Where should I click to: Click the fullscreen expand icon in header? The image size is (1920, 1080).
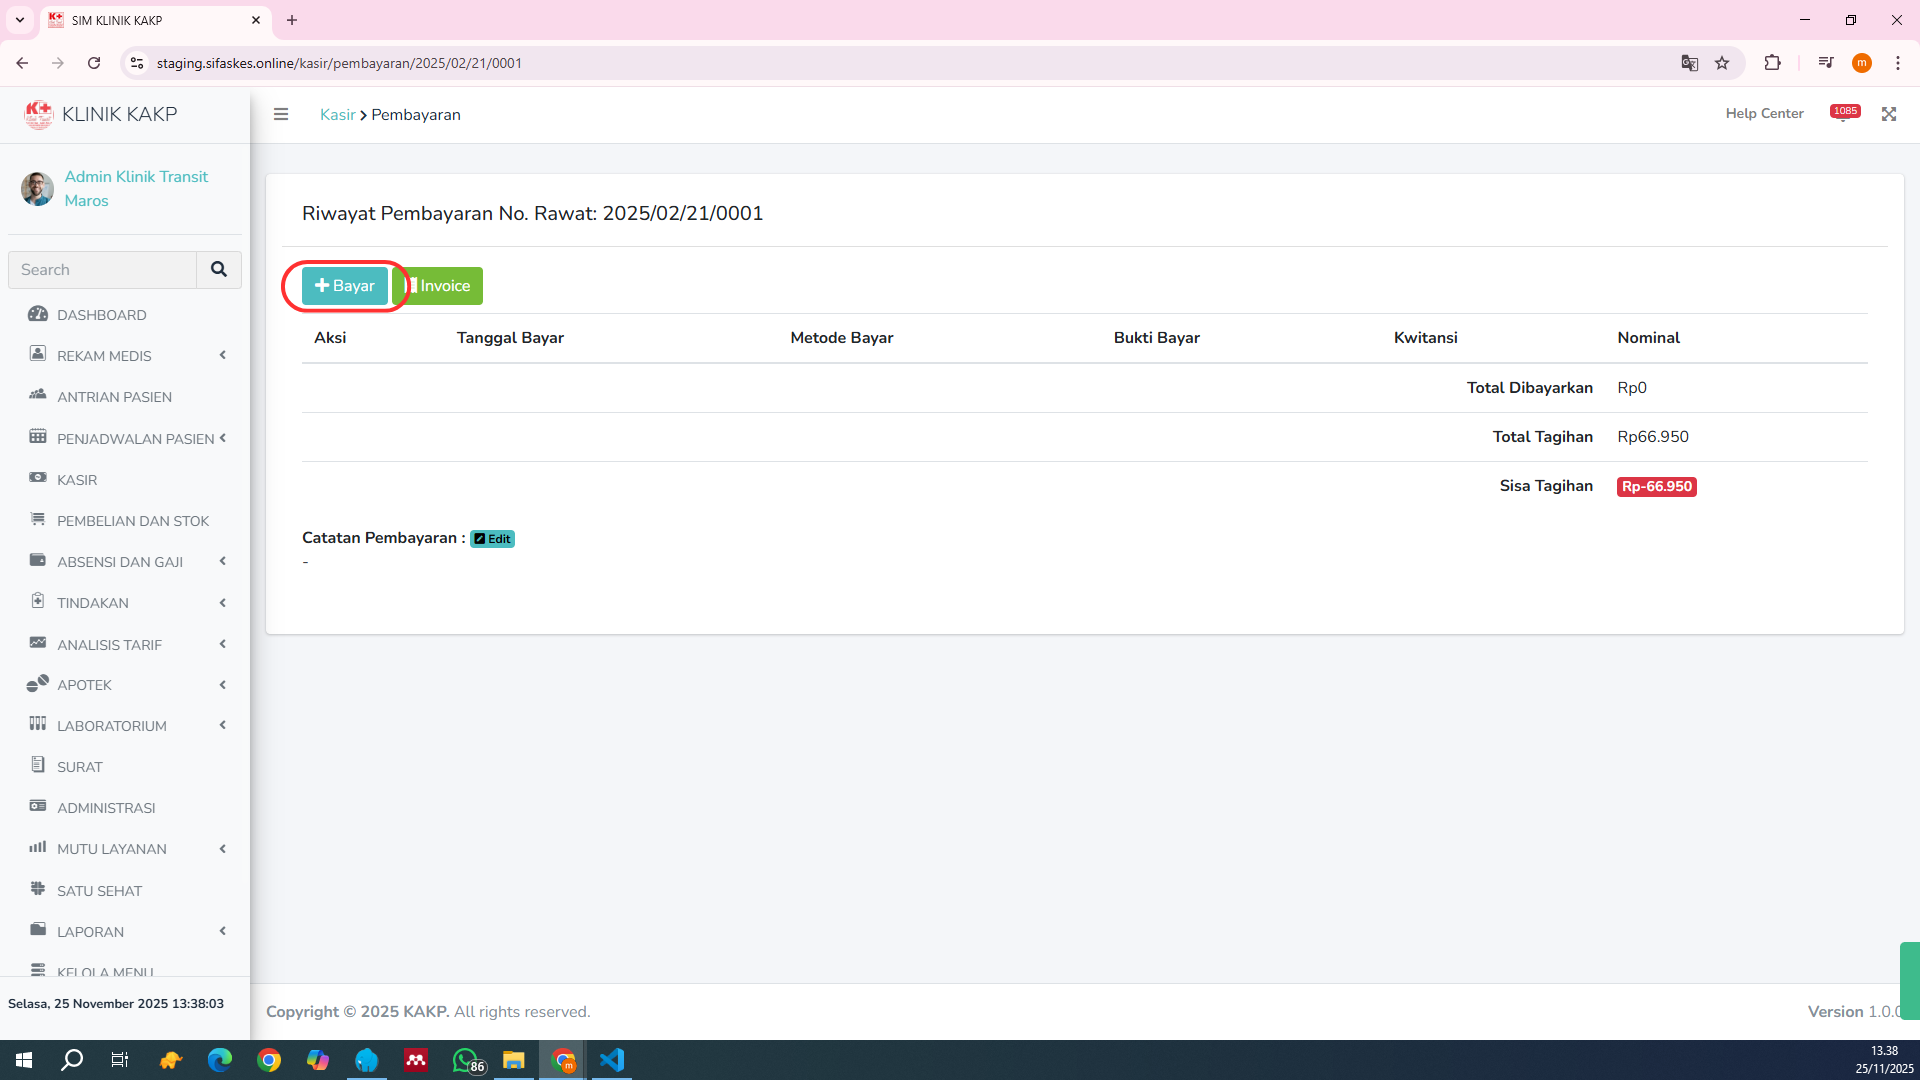click(1889, 114)
